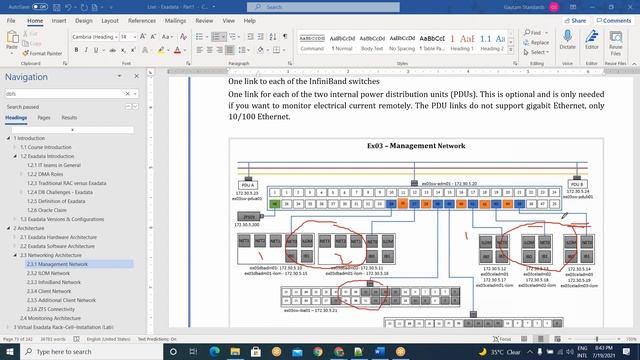Select 2.3.2 ILOM Network heading

pos(48,273)
